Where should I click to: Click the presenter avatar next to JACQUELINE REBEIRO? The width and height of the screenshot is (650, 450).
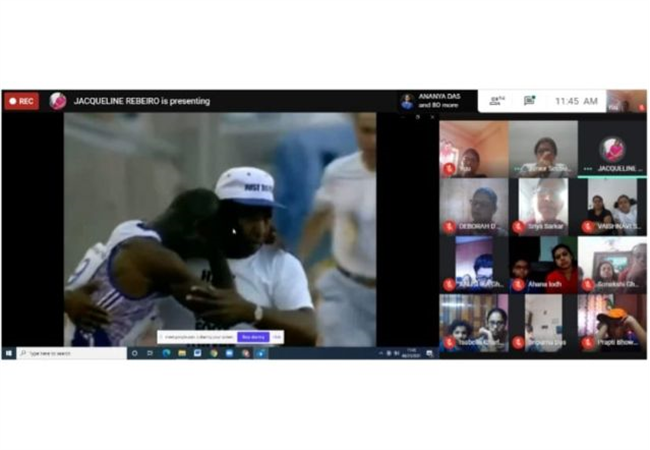pos(58,101)
